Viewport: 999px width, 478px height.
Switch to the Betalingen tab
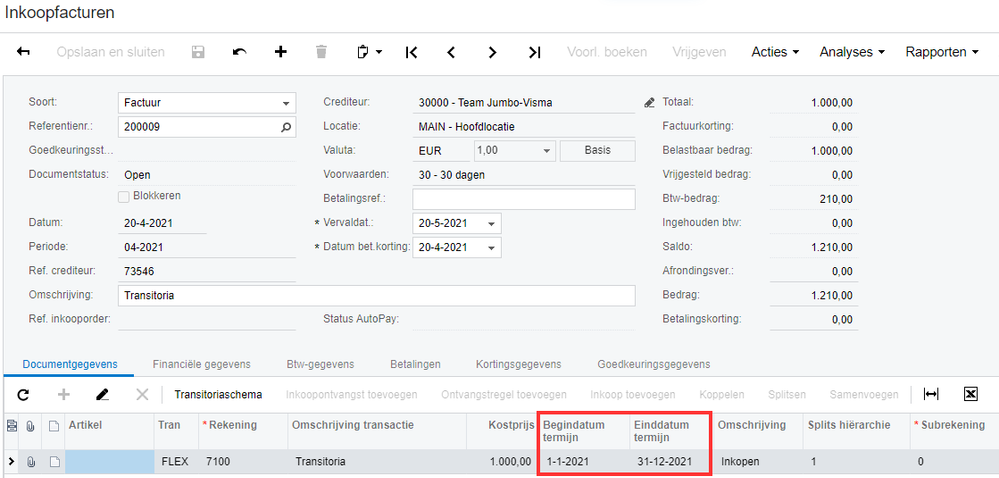415,365
